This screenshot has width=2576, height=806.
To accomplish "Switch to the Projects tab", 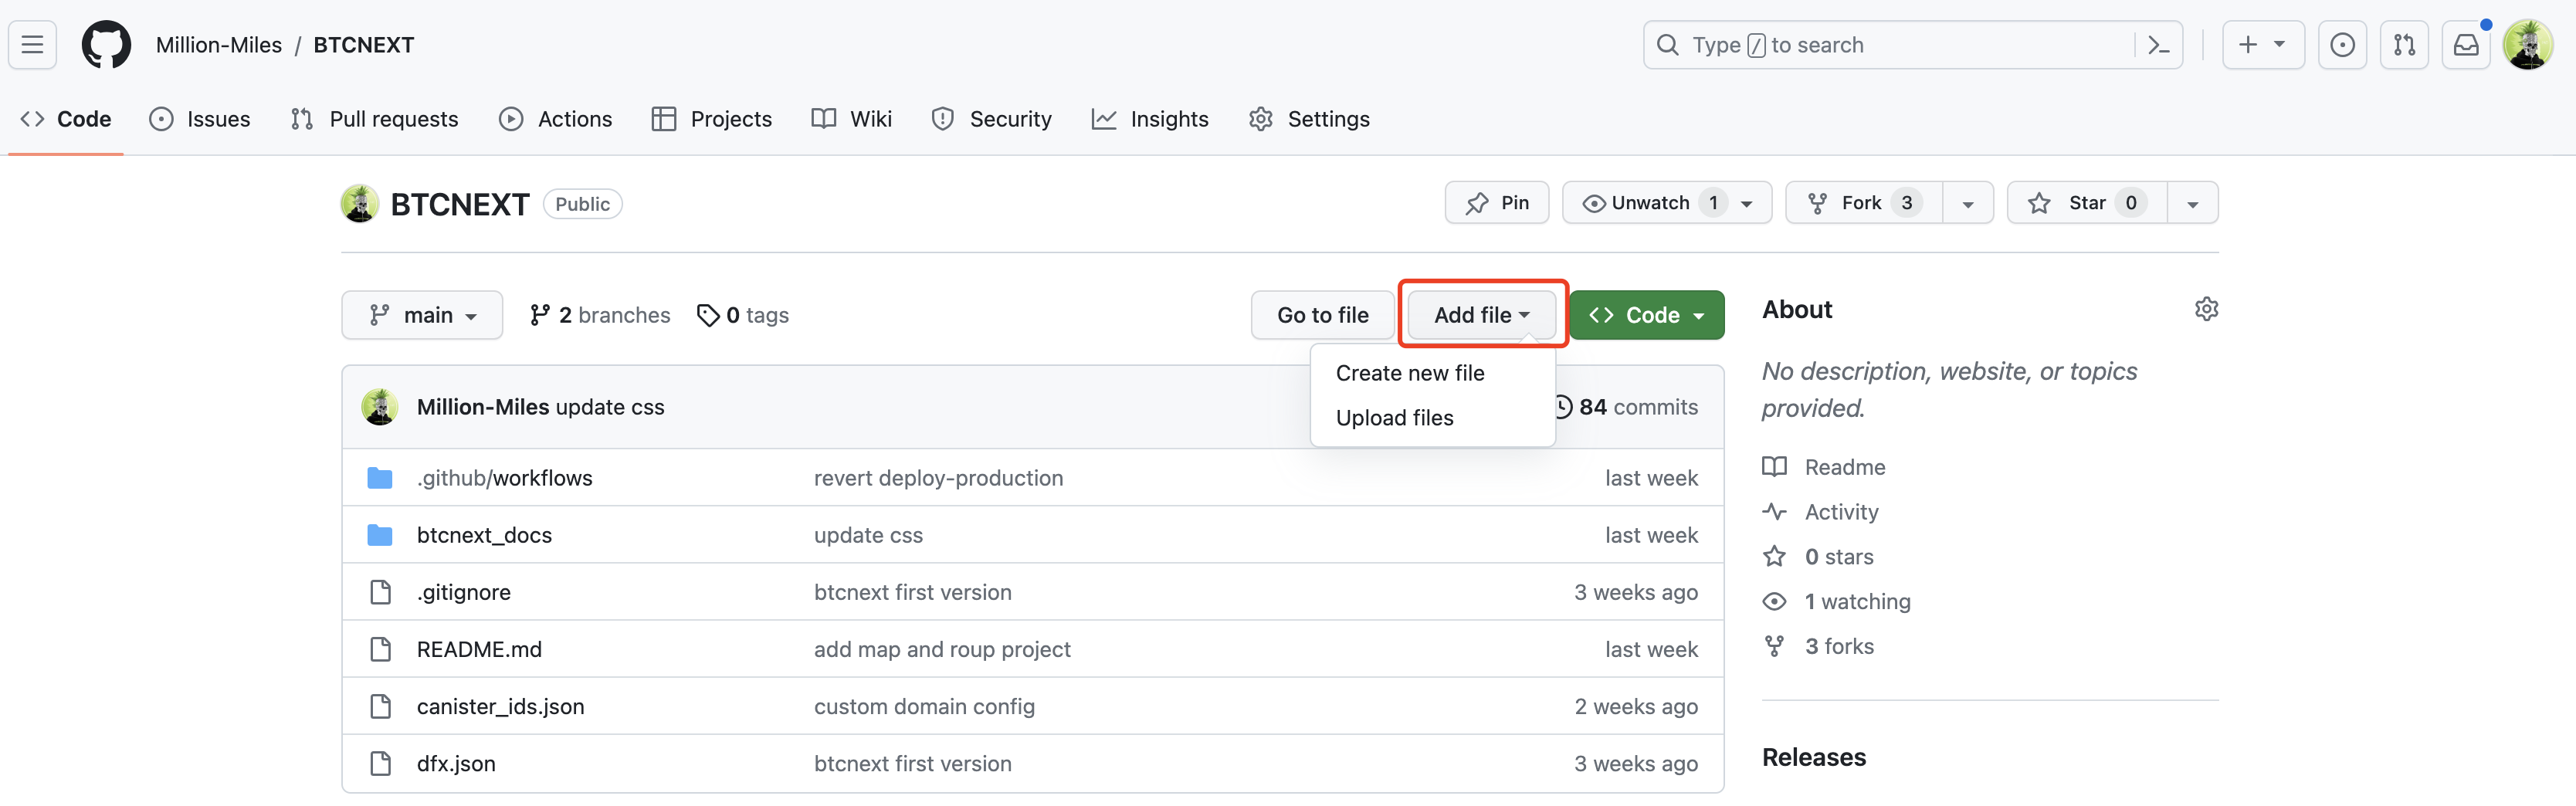I will coord(712,119).
